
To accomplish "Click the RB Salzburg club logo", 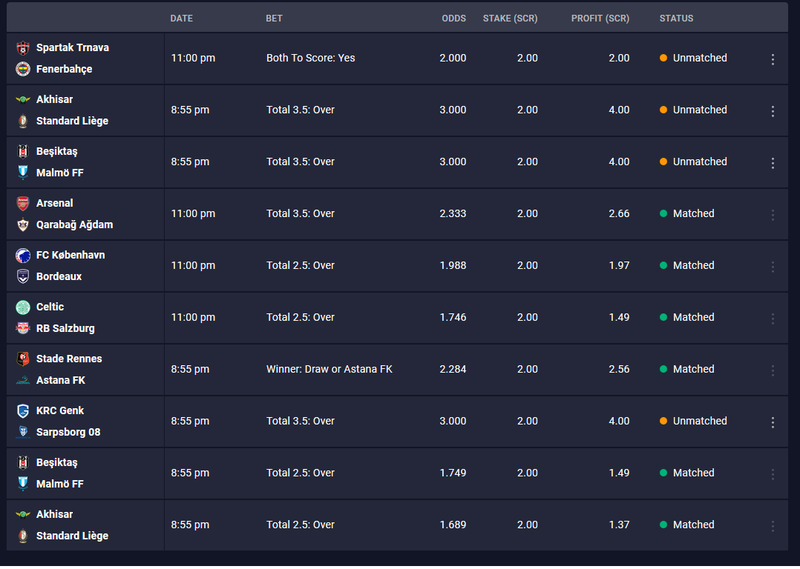I will click(x=22, y=329).
